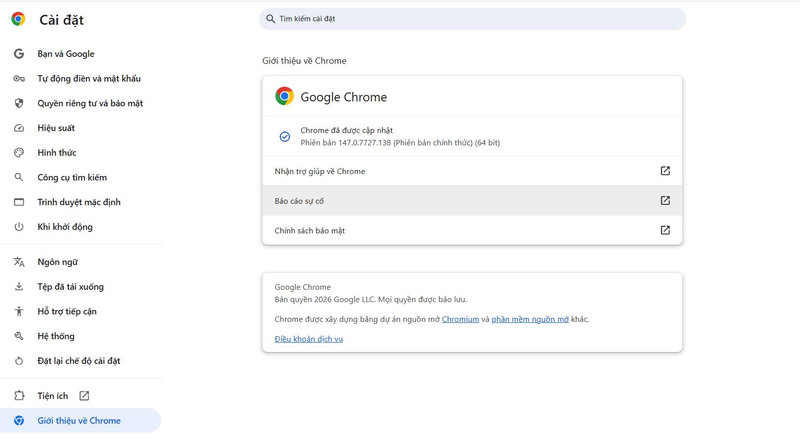Select Đặt lại chế độ cài đặt

pyautogui.click(x=81, y=361)
